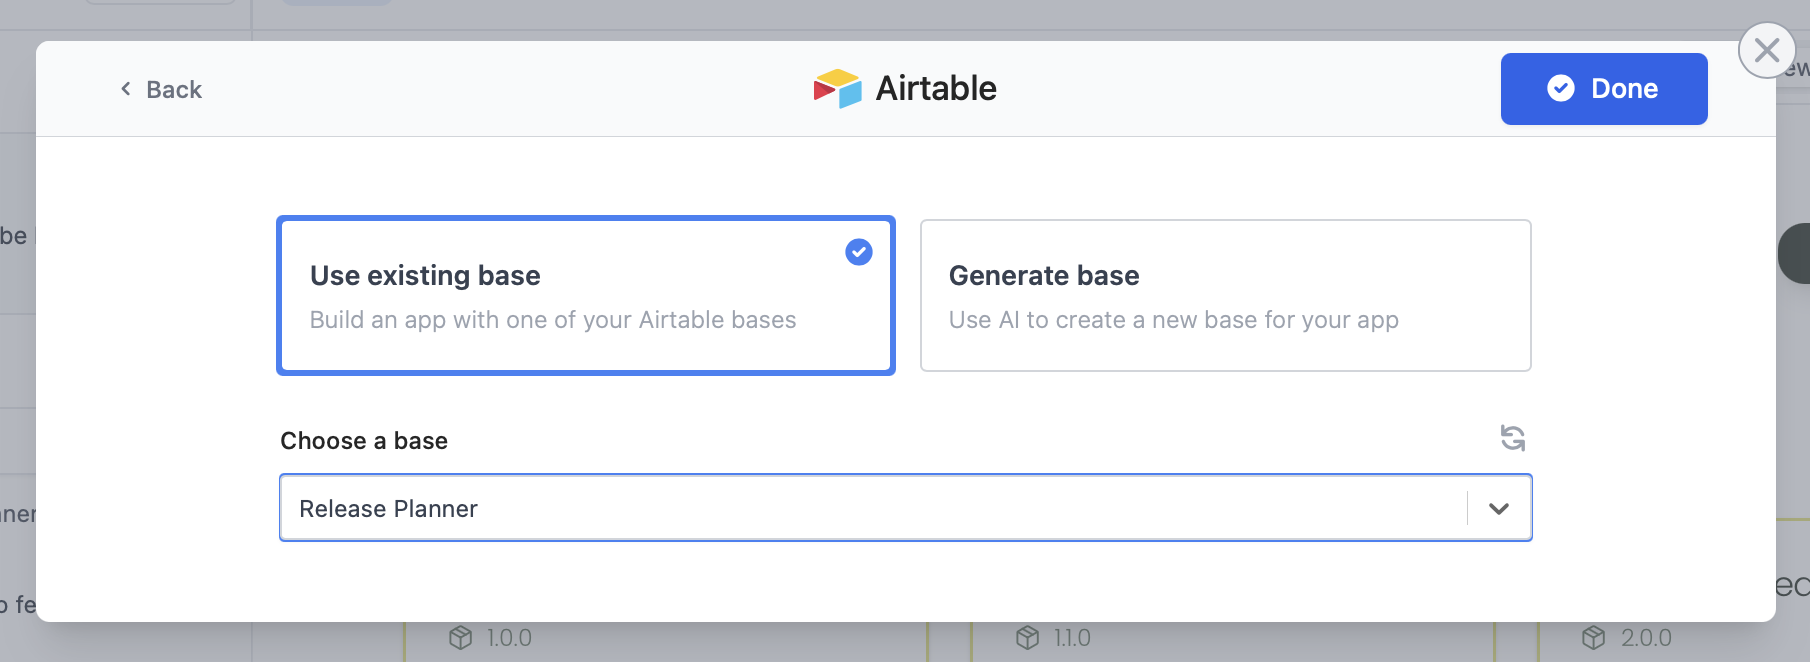This screenshot has height=662, width=1810.
Task: Click text Build an app with one of your Airtable bases
Action: click(553, 320)
